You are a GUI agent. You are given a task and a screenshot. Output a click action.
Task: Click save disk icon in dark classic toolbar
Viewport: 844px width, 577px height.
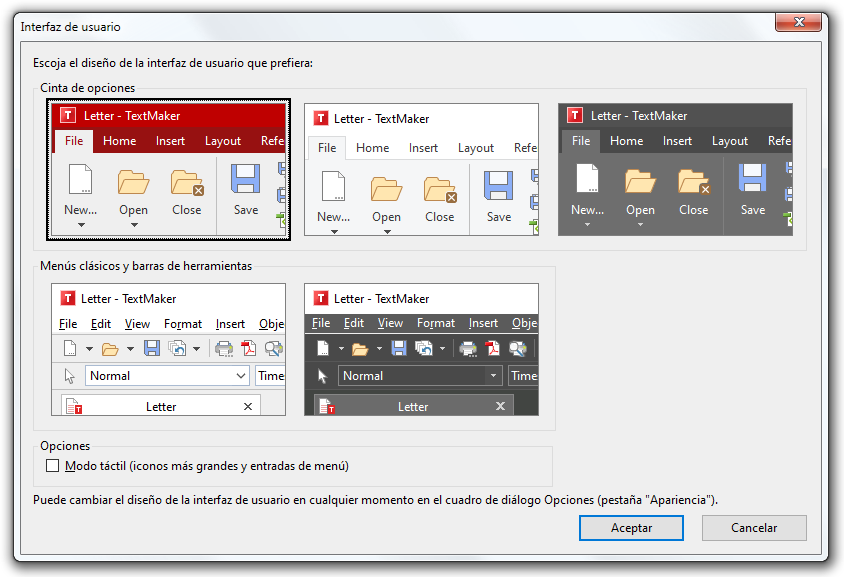(x=399, y=348)
